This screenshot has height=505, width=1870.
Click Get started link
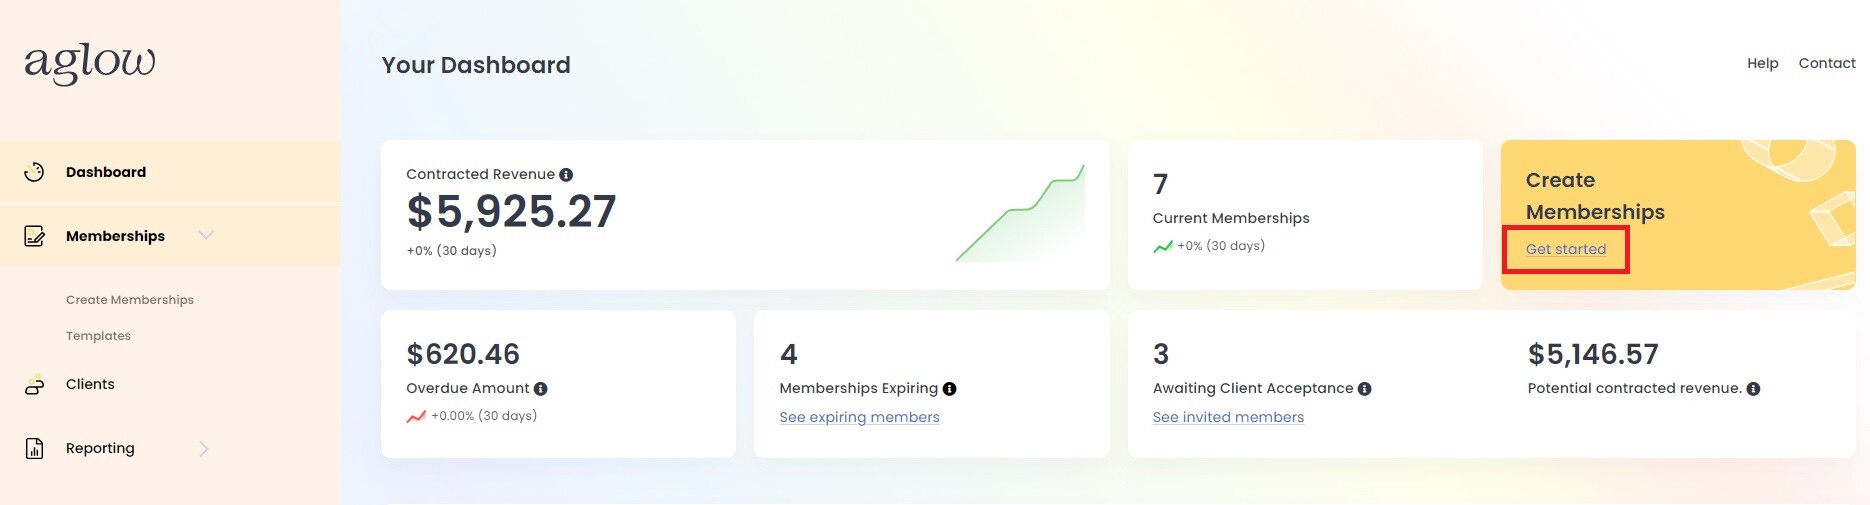pyautogui.click(x=1566, y=249)
